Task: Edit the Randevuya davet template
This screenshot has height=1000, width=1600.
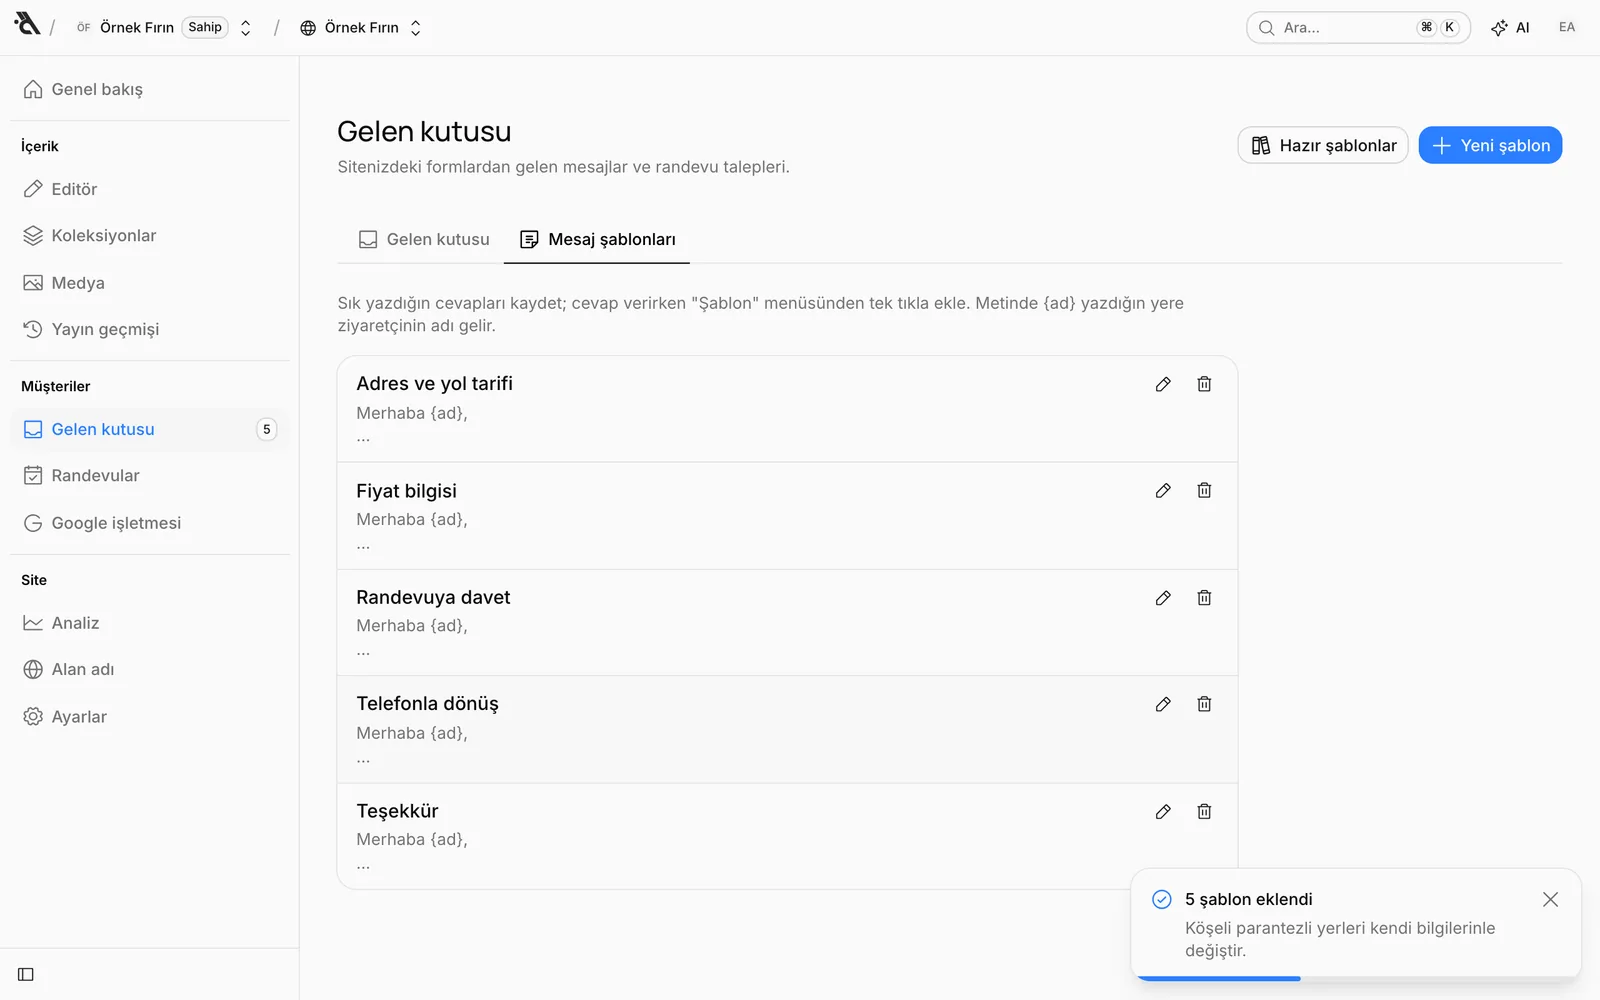Action: point(1163,598)
